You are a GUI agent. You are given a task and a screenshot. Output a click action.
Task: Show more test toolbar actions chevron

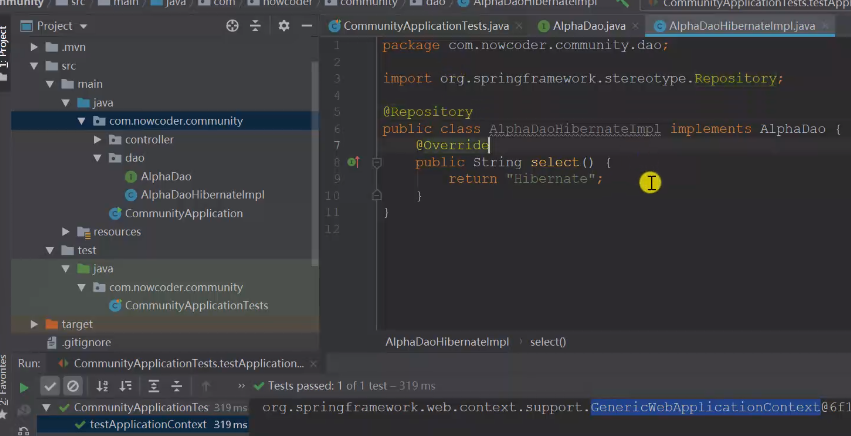pyautogui.click(x=242, y=386)
